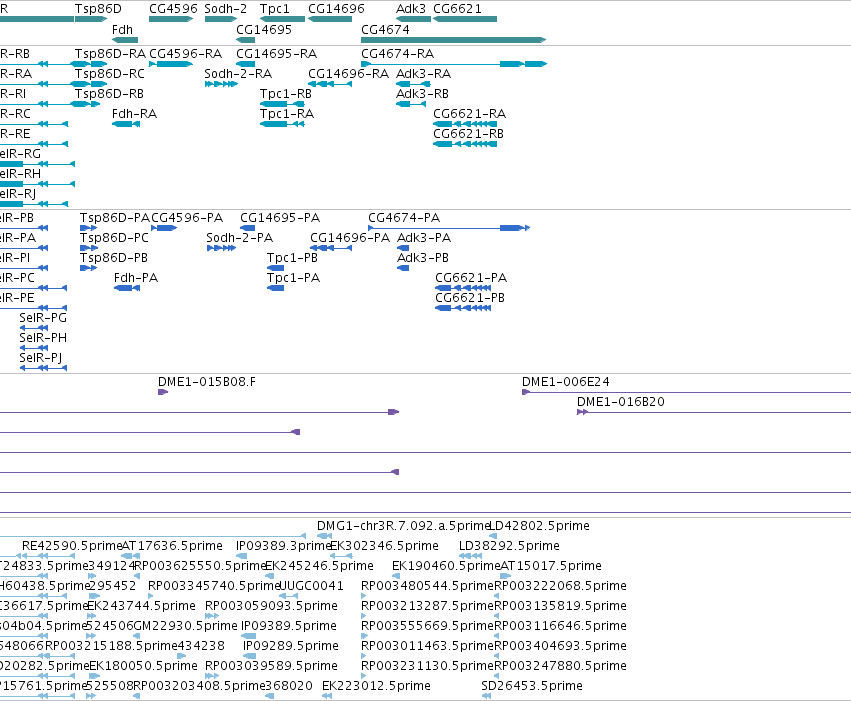Image resolution: width=851 pixels, height=701 pixels.
Task: Click the Tsp86D gene label
Action: tap(98, 9)
